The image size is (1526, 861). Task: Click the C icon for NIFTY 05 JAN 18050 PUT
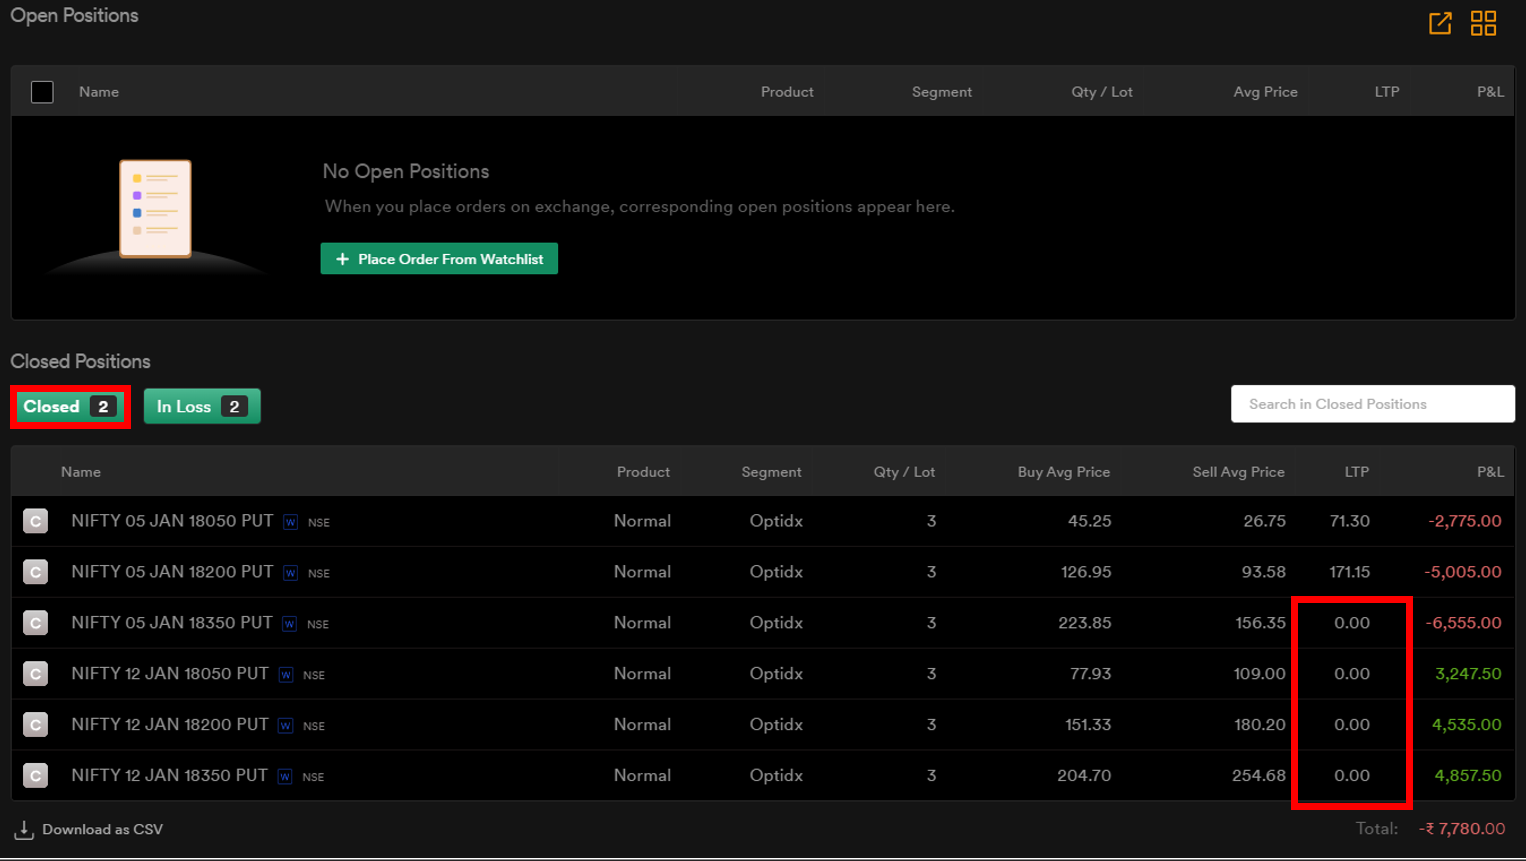click(x=36, y=521)
